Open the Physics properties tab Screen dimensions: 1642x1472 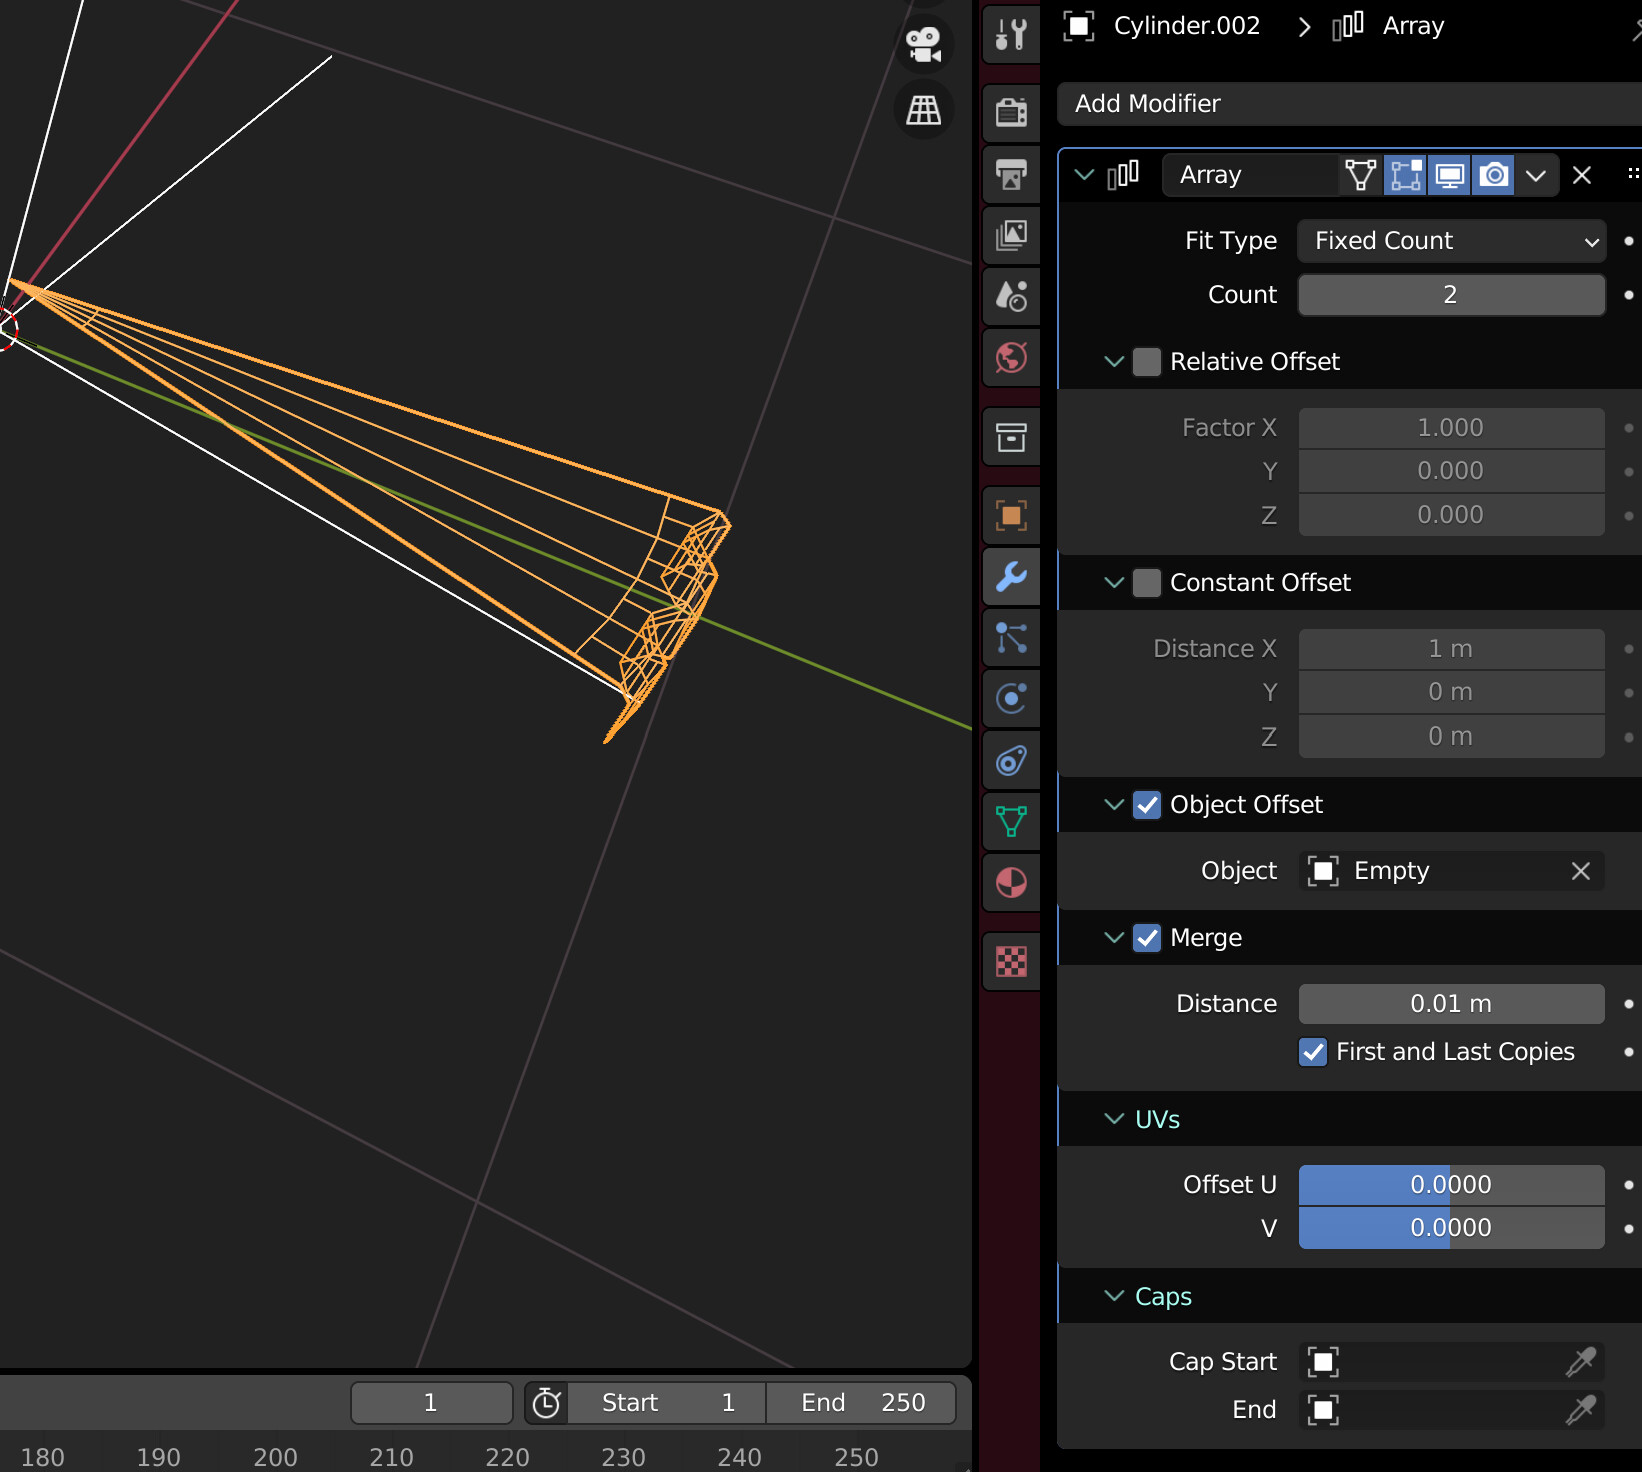(x=1011, y=698)
